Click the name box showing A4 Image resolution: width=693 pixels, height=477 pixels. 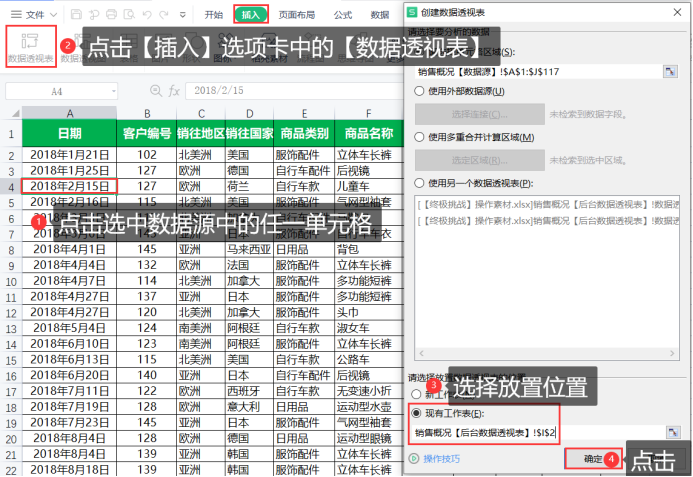[x=57, y=92]
